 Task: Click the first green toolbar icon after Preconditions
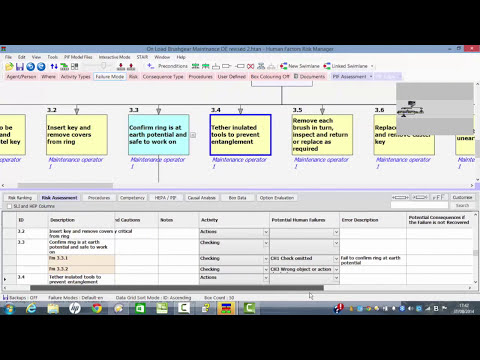(195, 66)
